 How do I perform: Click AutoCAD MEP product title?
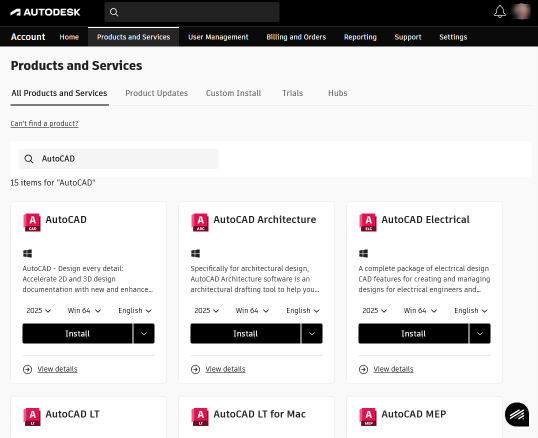point(414,414)
